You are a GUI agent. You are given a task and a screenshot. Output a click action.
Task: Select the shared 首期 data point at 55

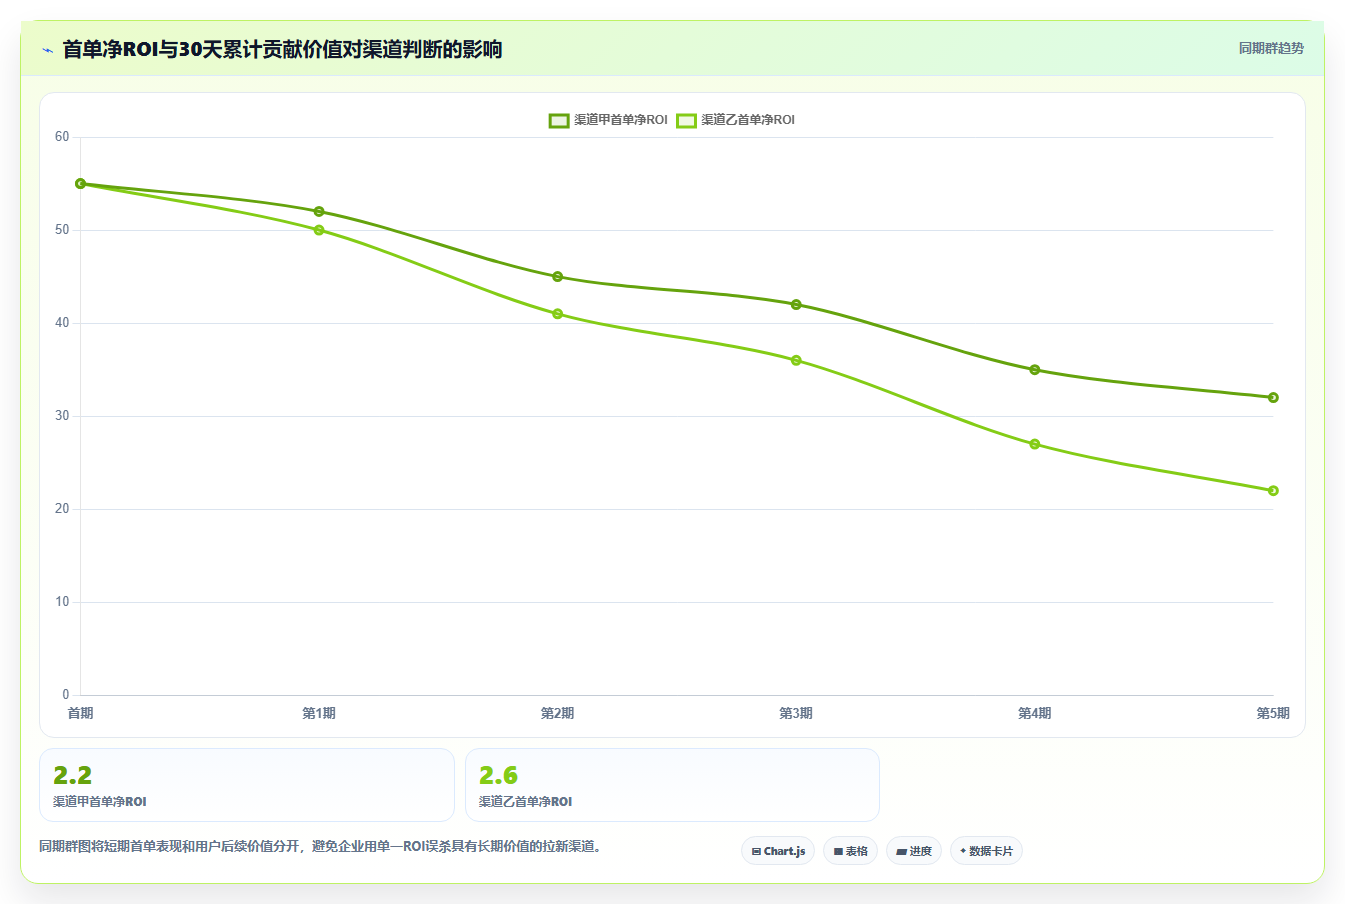(x=80, y=184)
